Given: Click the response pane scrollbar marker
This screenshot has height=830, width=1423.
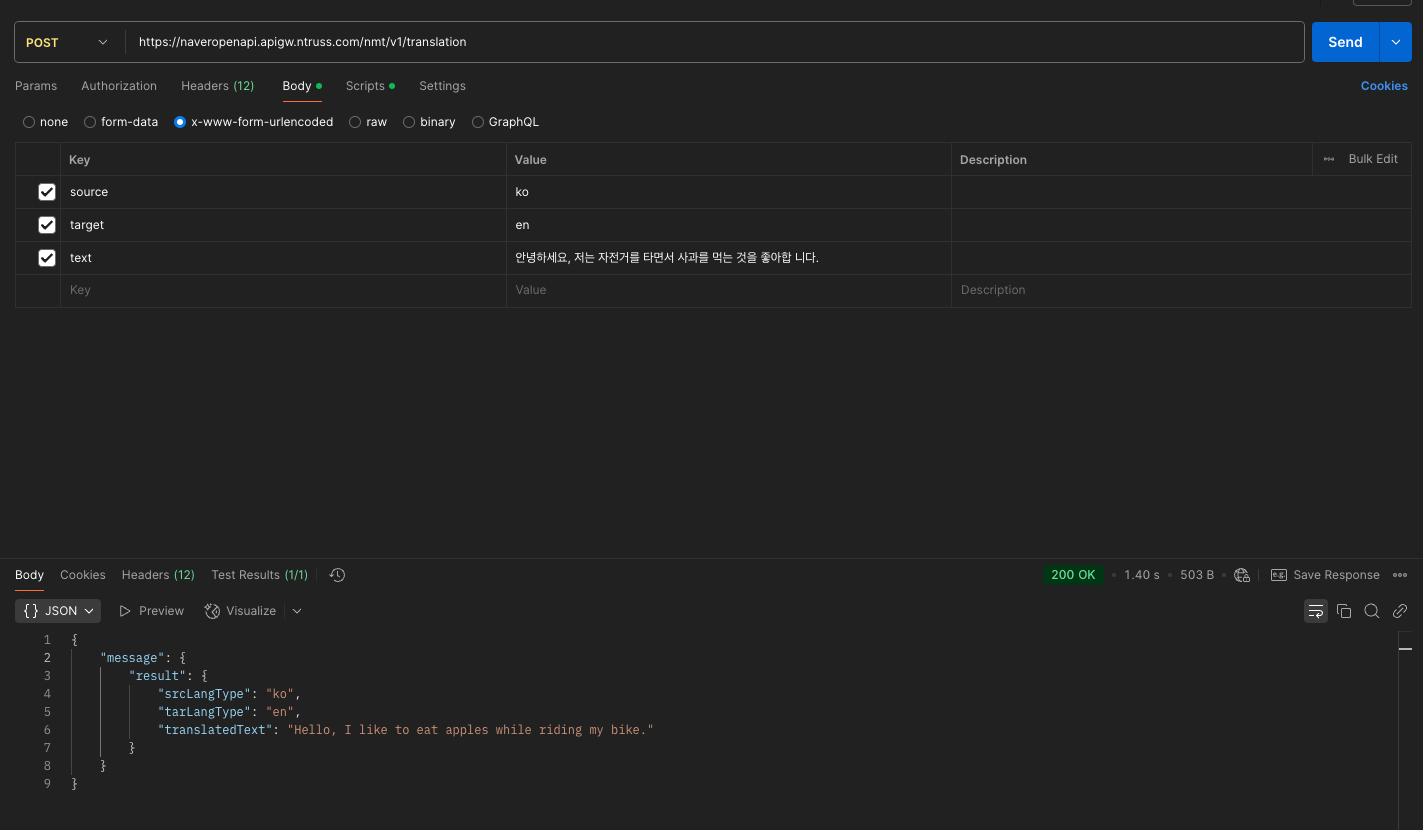Looking at the screenshot, I should (1405, 649).
